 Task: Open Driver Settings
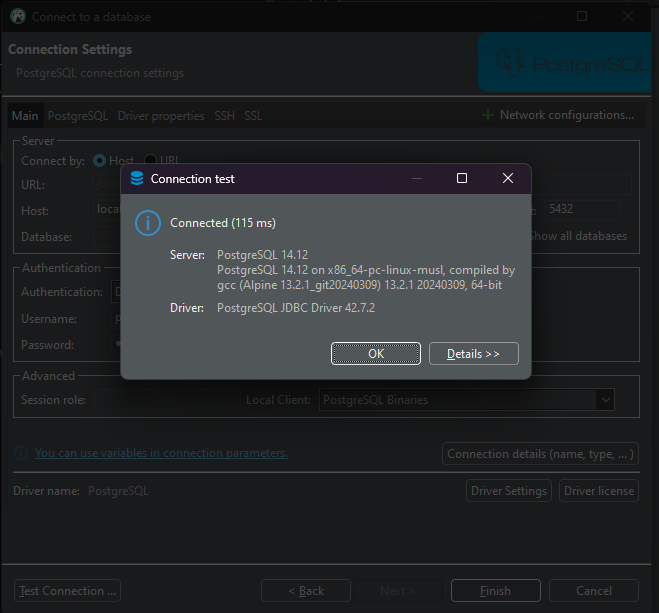[x=509, y=491]
